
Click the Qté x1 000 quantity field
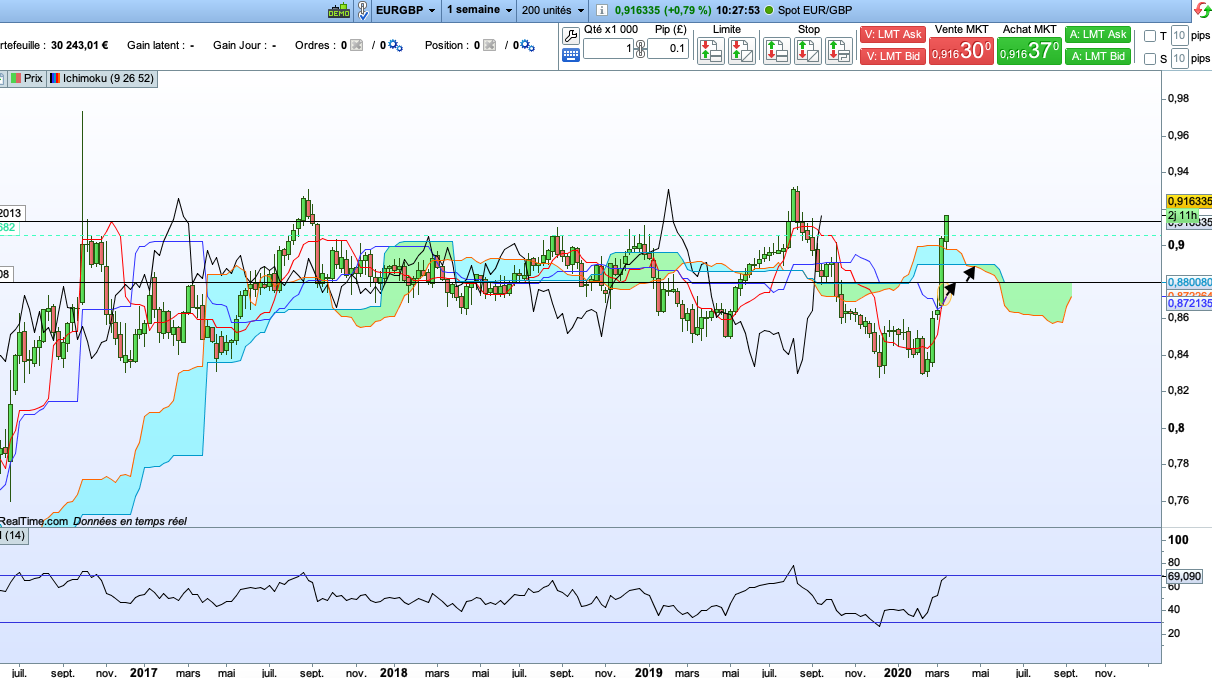pos(608,49)
